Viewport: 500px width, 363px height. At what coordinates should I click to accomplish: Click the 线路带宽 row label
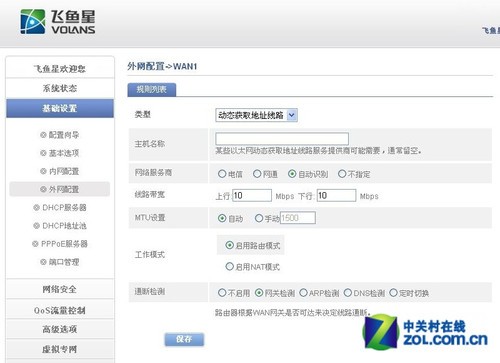pyautogui.click(x=150, y=195)
